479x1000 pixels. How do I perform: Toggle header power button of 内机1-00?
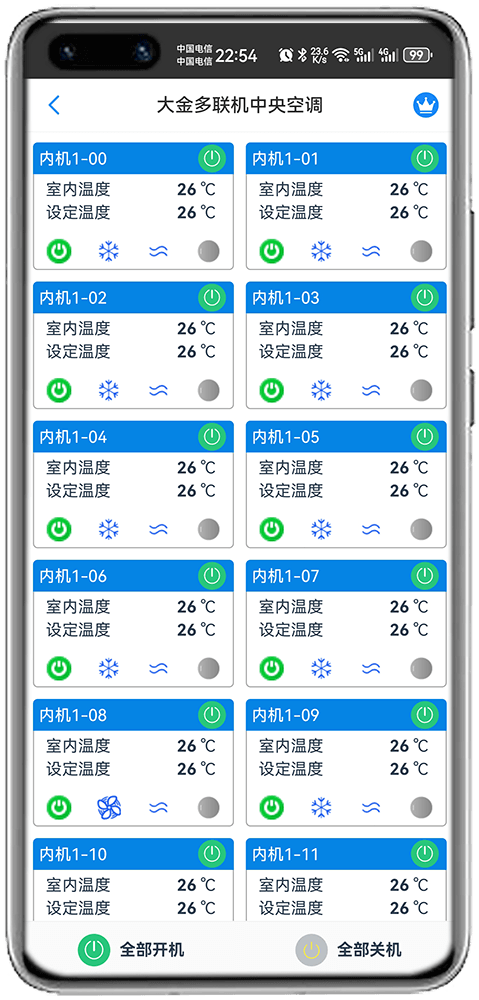click(212, 158)
